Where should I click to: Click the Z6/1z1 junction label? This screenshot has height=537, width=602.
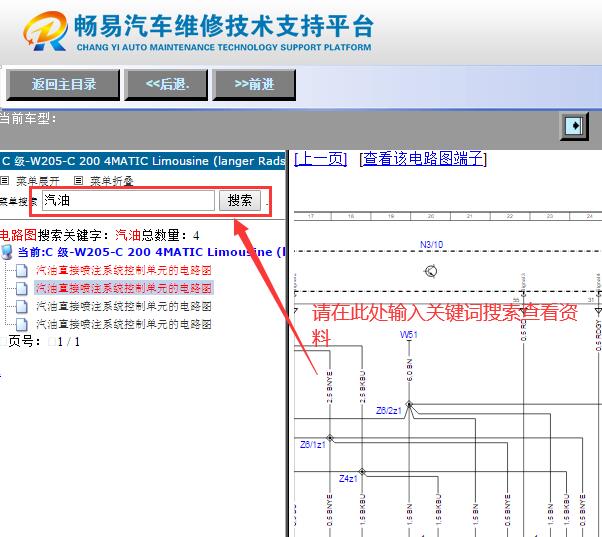(313, 444)
